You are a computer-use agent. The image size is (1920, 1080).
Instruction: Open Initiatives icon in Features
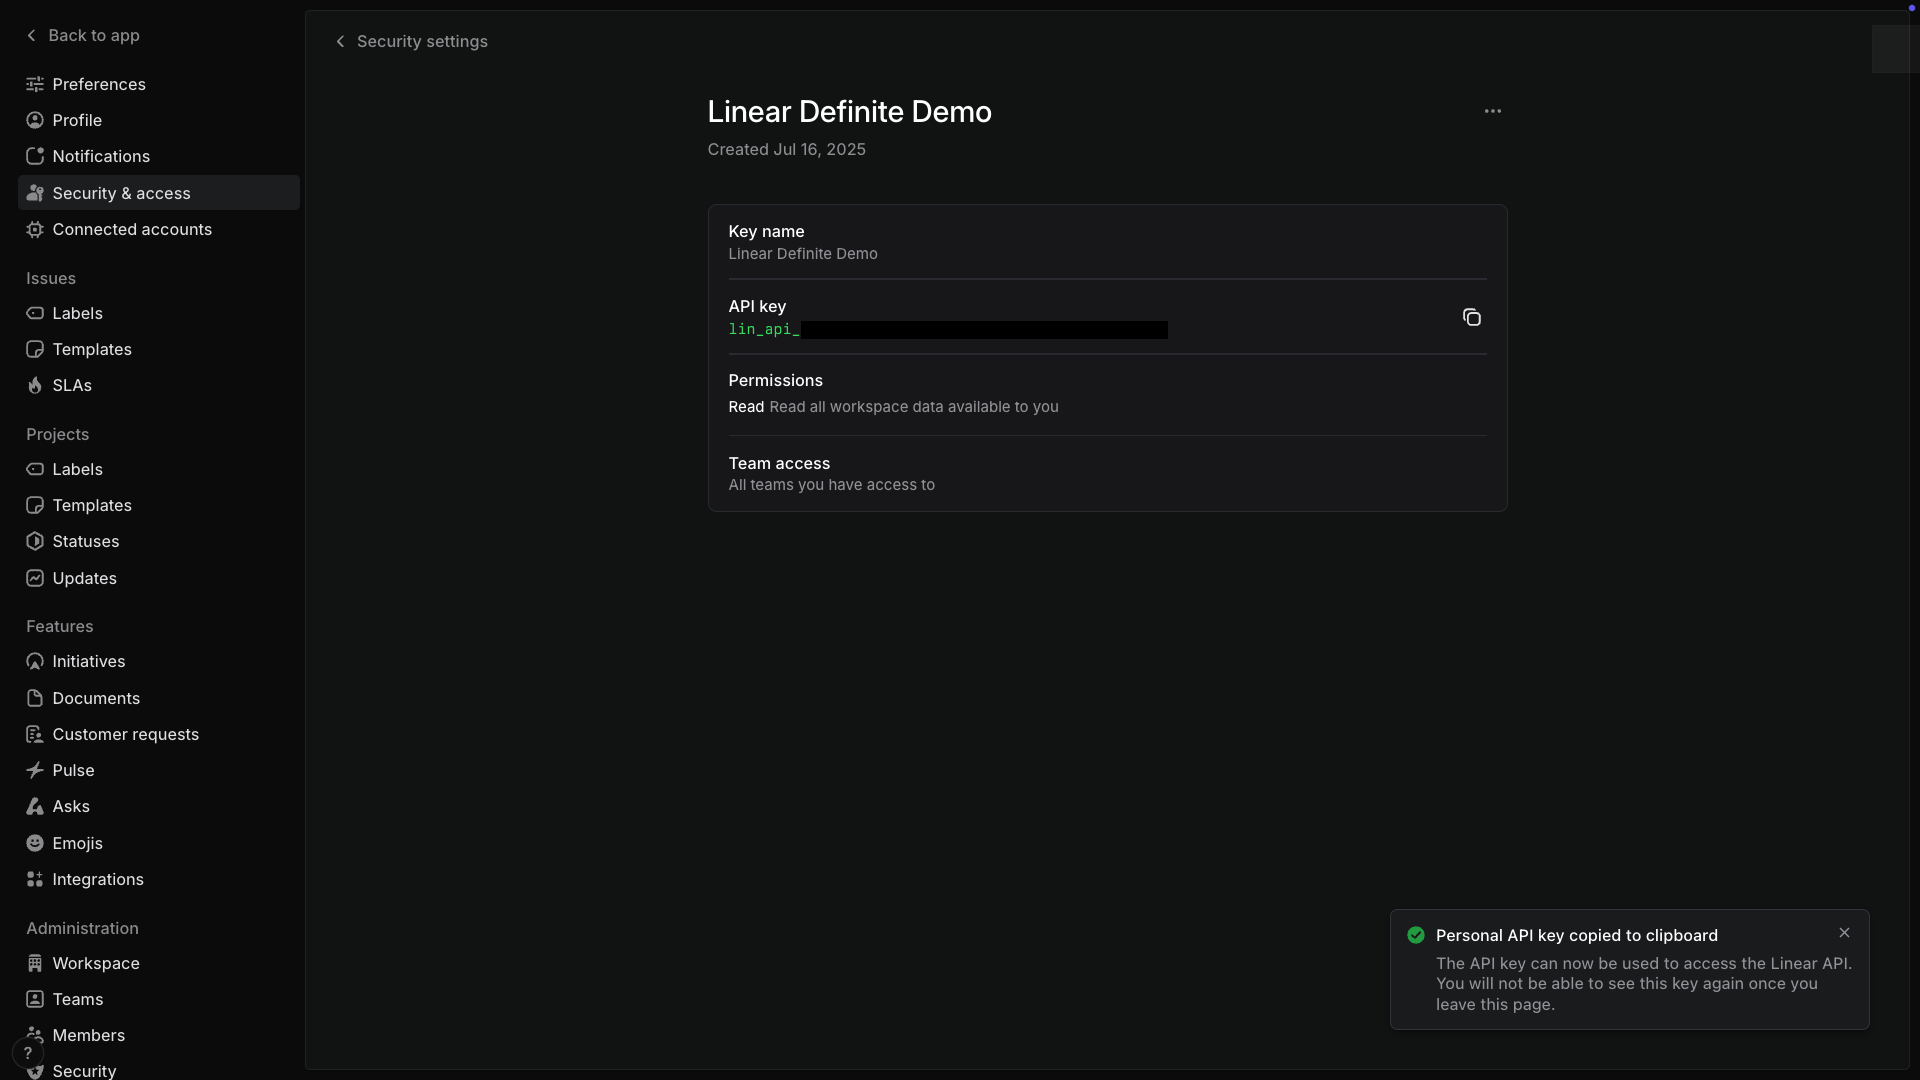click(x=35, y=661)
